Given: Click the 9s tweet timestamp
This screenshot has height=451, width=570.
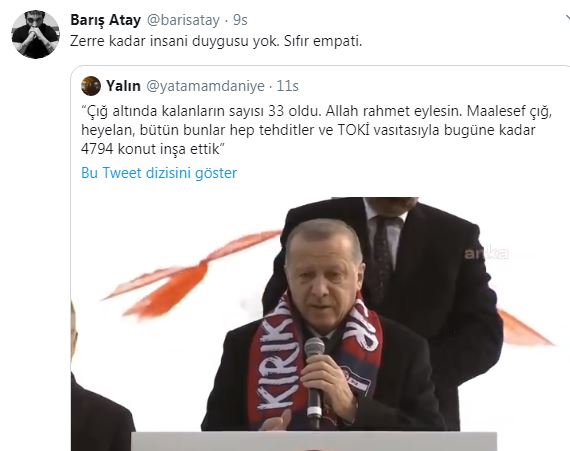Looking at the screenshot, I should point(240,20).
